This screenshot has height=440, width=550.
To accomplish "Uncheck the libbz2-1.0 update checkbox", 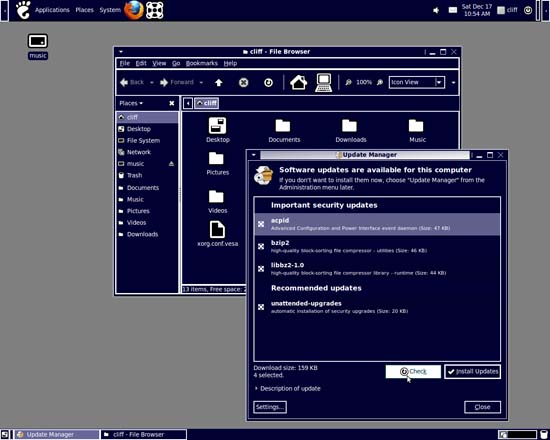I will click(261, 269).
